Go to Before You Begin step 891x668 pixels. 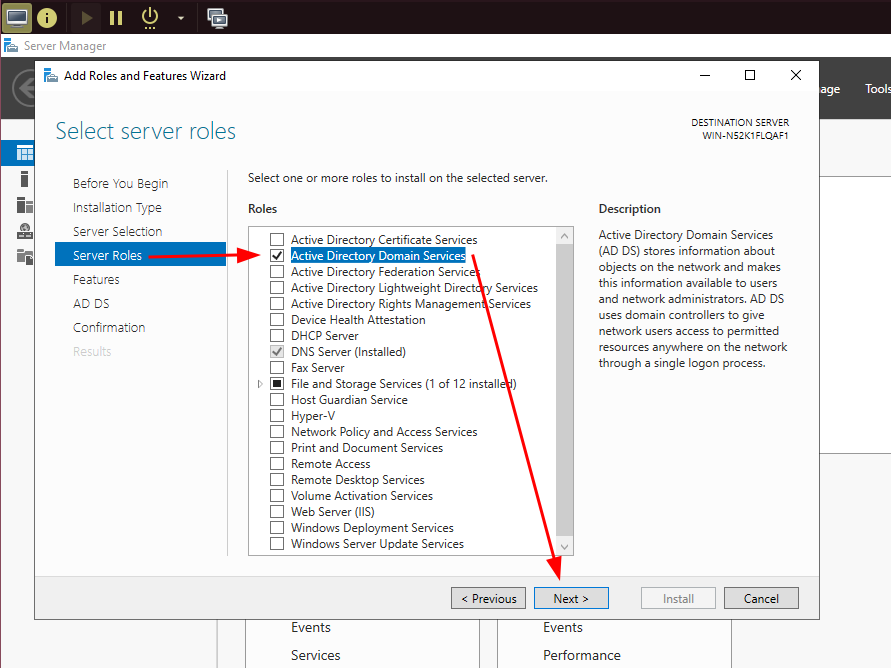click(120, 183)
